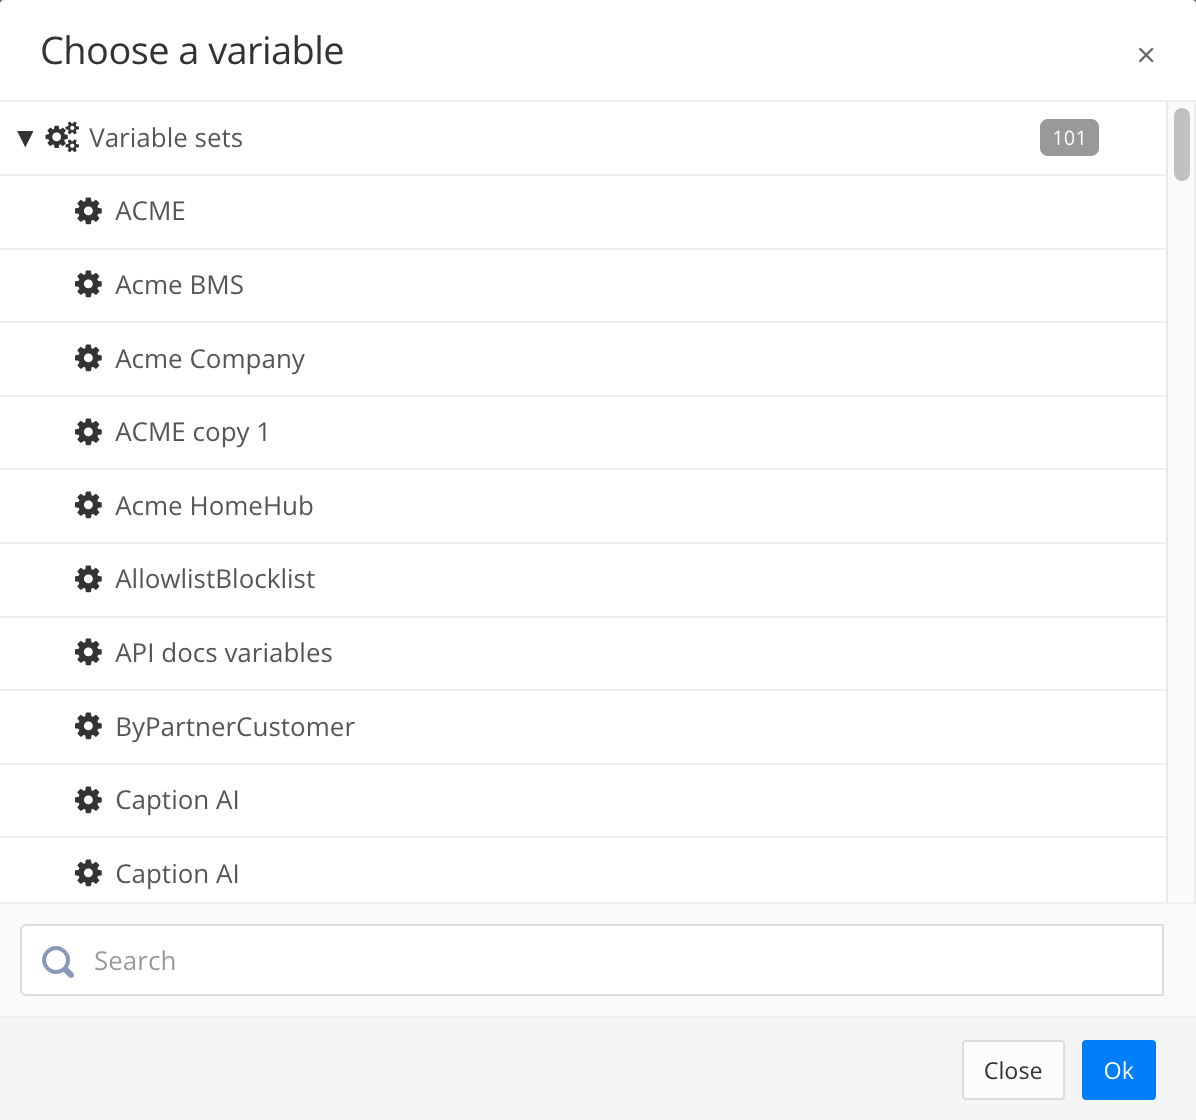Click the gear icon next to ACME copy 1
The width and height of the screenshot is (1196, 1120).
[x=88, y=432]
